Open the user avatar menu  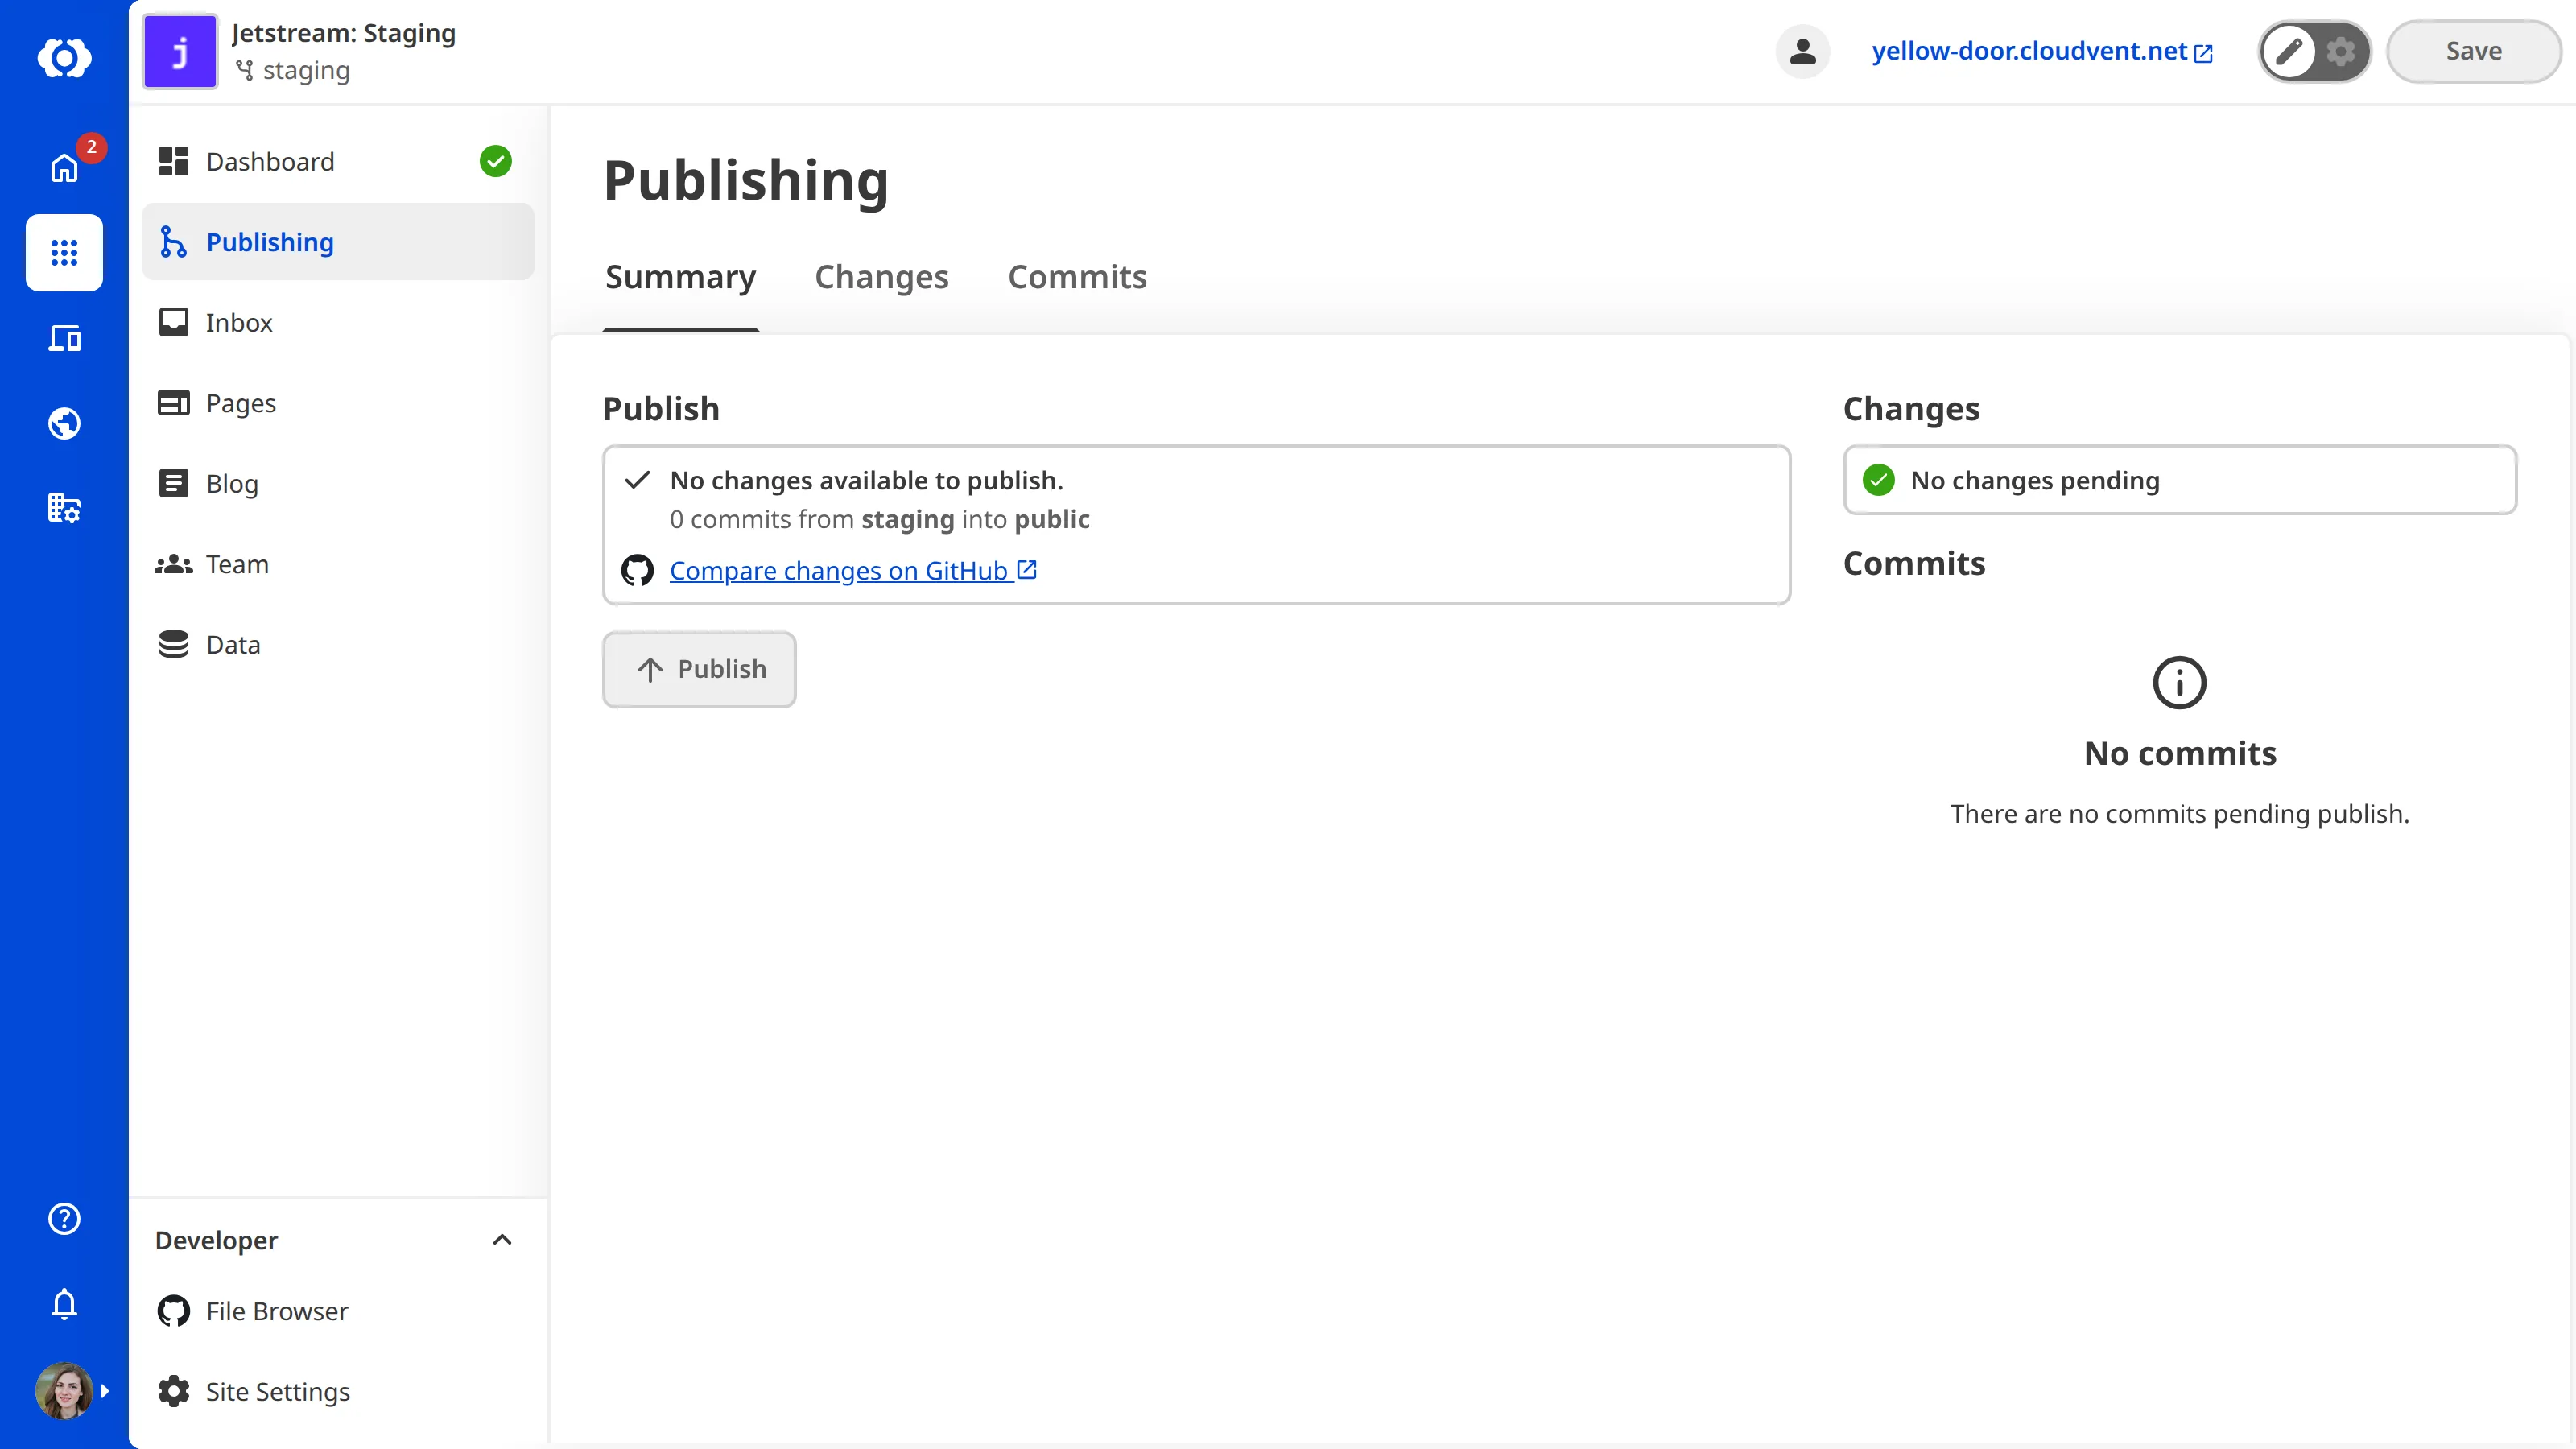[64, 1390]
